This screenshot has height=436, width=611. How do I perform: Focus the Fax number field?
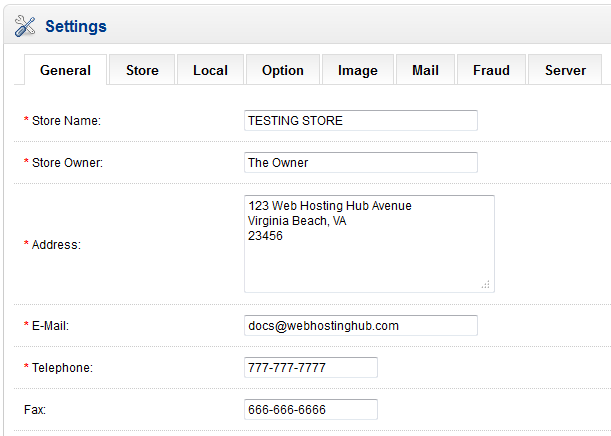(x=310, y=410)
